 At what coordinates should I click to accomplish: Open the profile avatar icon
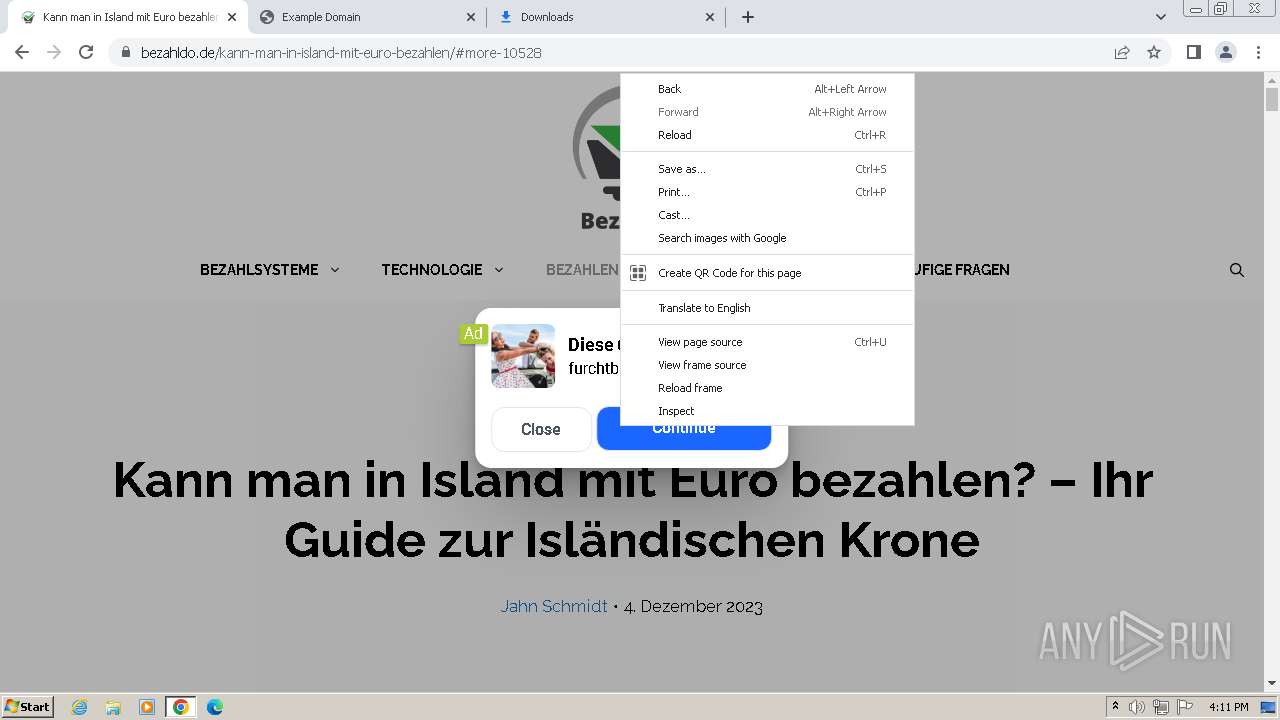click(1226, 52)
